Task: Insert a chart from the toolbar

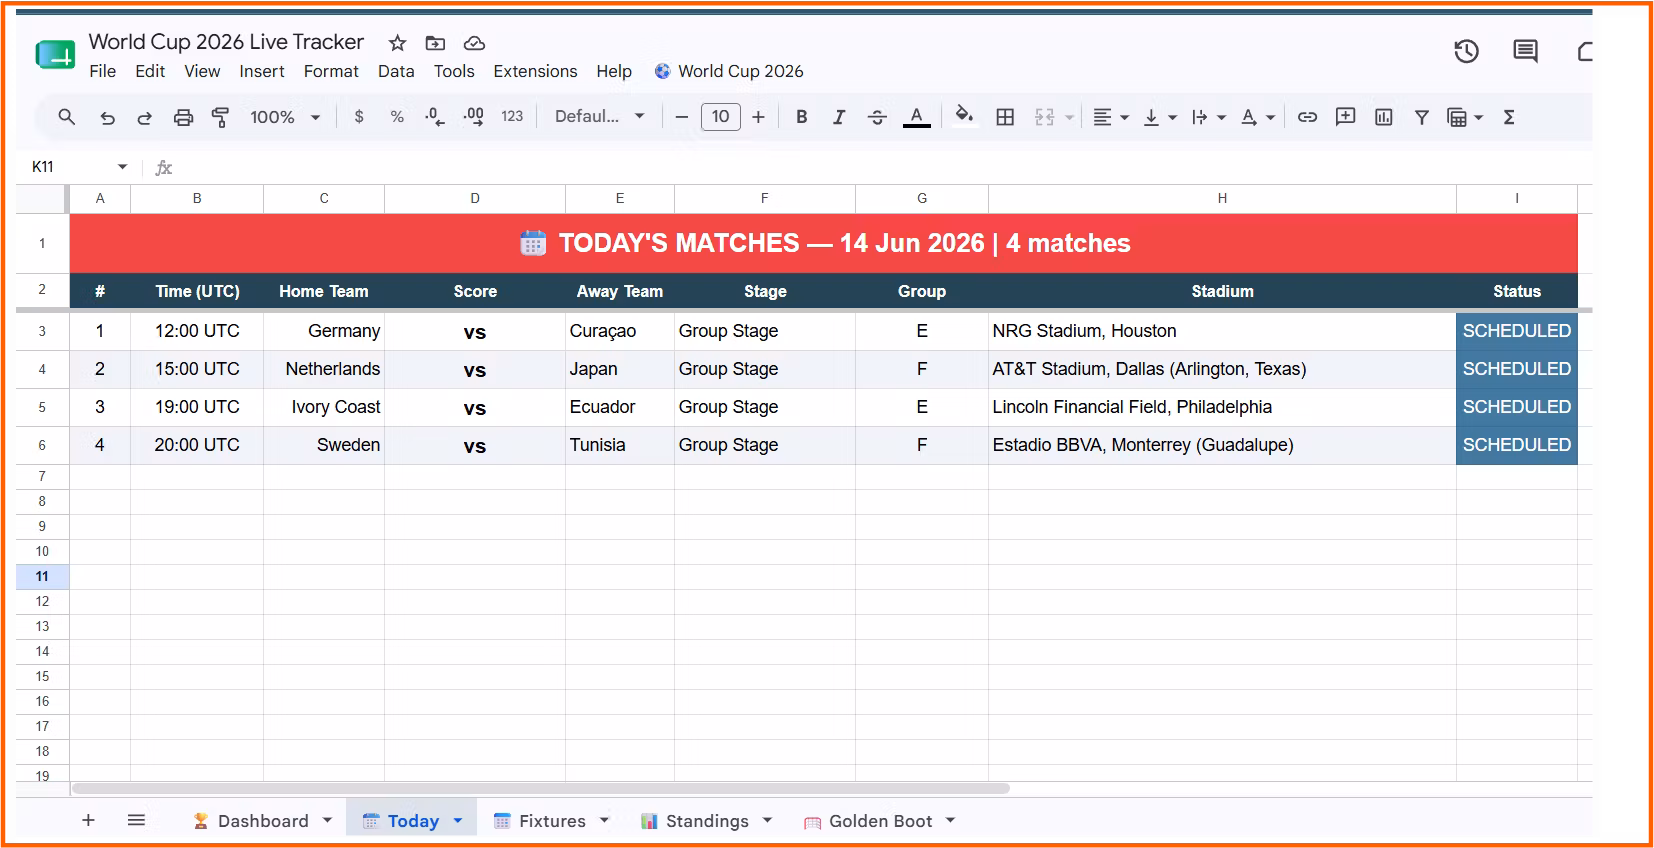Action: 1384,117
